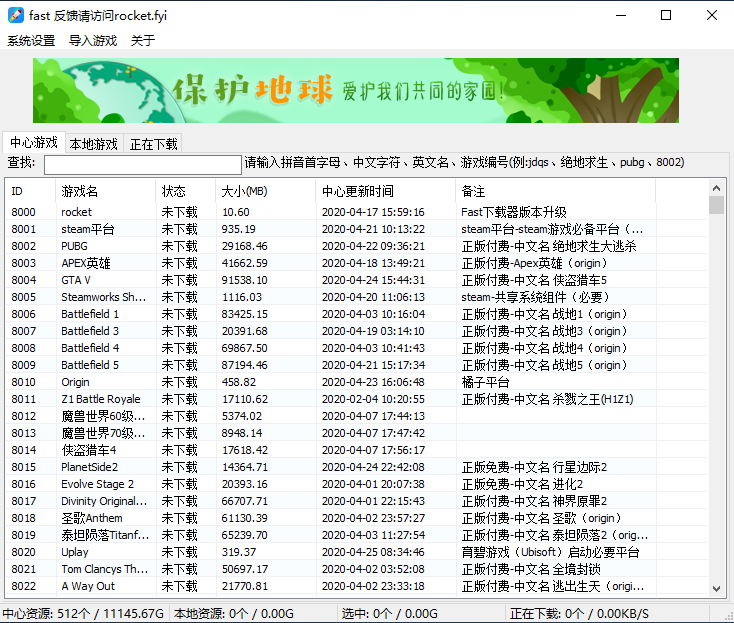This screenshot has width=734, height=623.
Task: Open the 导入游戏 menu
Action: (x=93, y=41)
